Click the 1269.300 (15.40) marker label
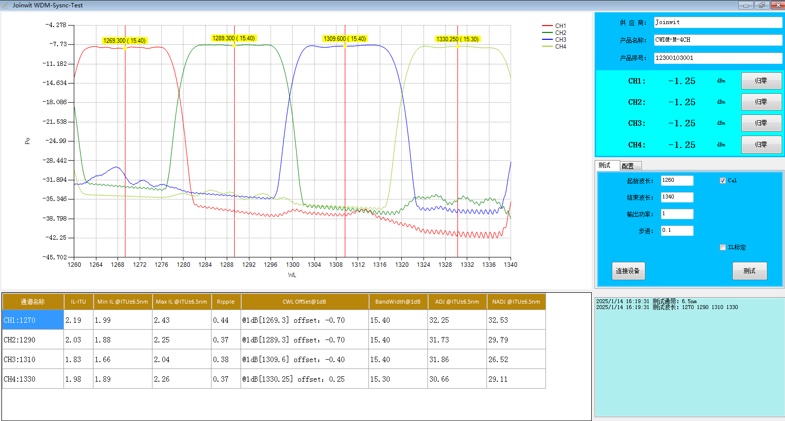785x421 pixels. coord(124,41)
